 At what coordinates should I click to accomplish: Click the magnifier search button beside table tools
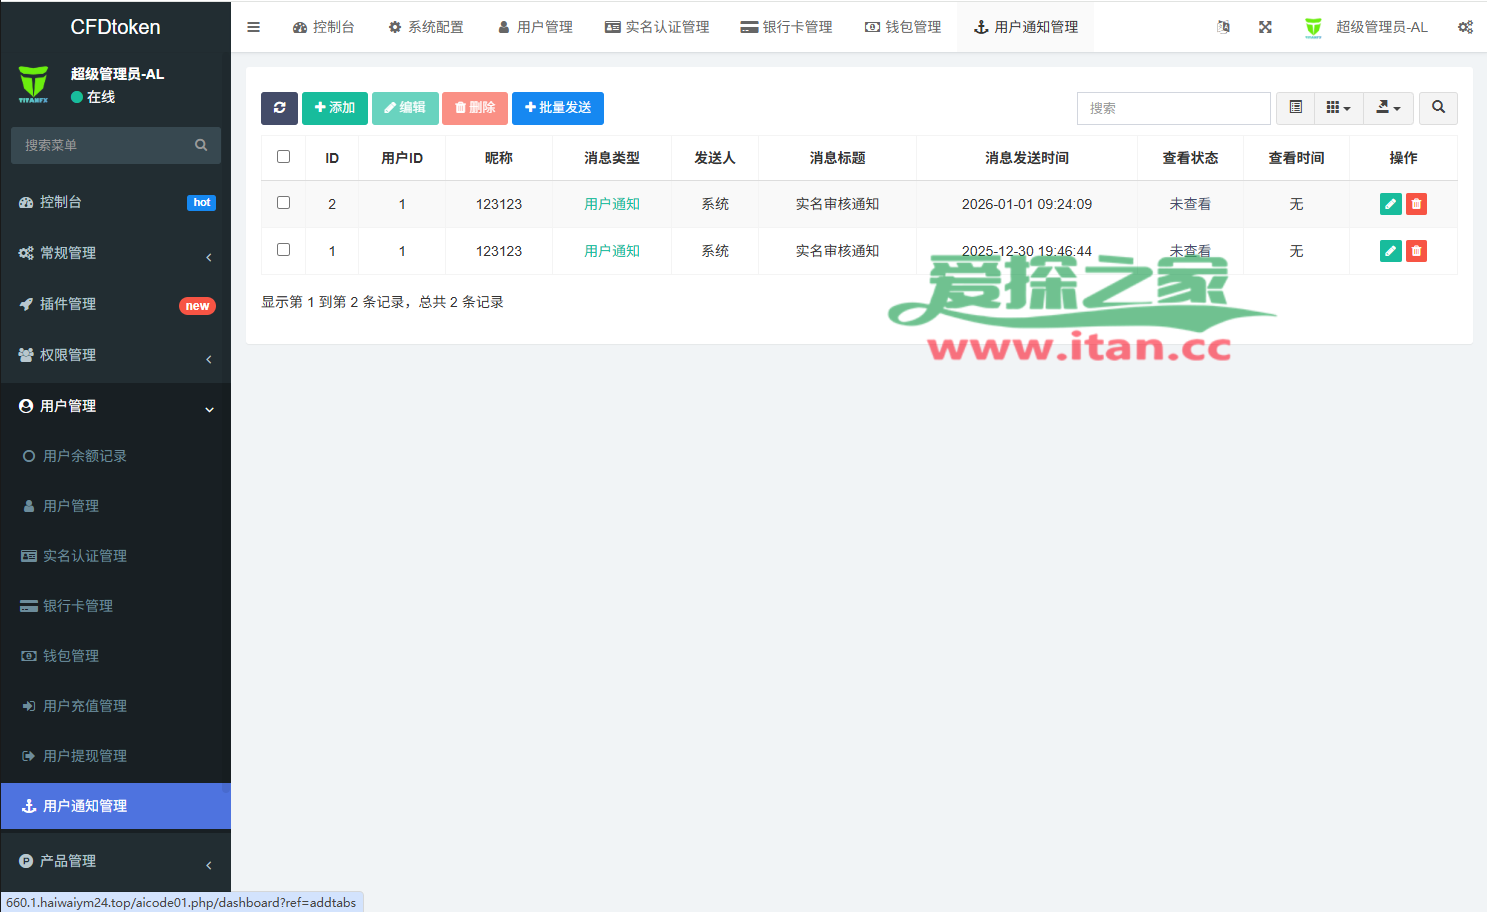[x=1438, y=108]
